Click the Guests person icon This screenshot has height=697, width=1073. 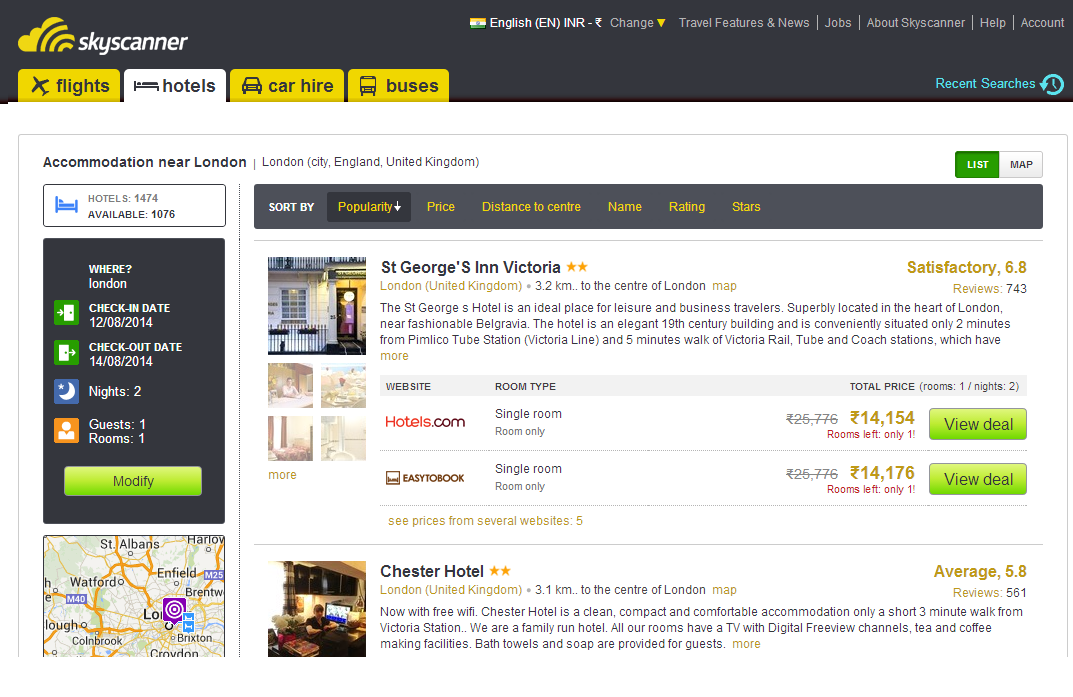tap(66, 430)
